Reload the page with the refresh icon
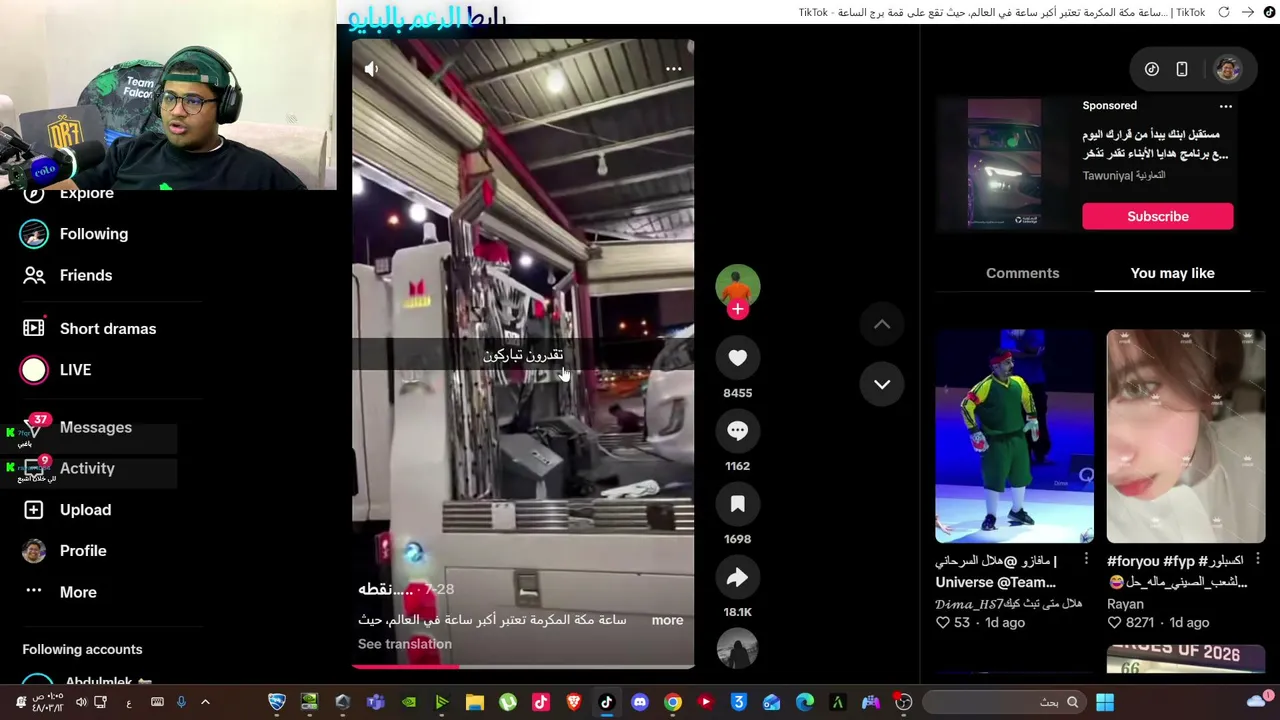This screenshot has height=720, width=1280. click(1224, 12)
